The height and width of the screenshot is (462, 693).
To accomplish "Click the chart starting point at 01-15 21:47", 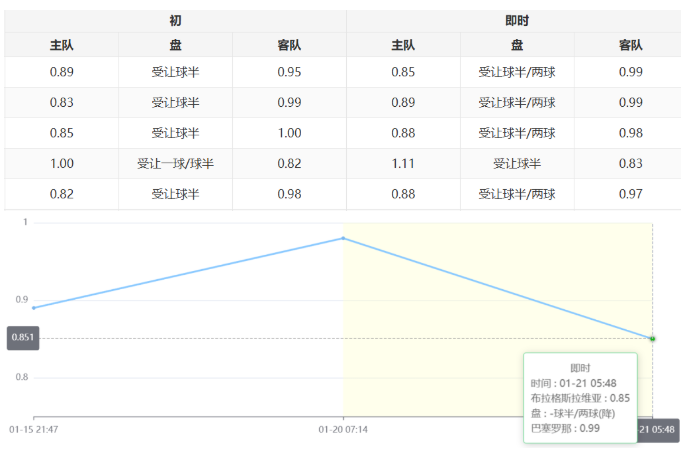I will point(34,308).
